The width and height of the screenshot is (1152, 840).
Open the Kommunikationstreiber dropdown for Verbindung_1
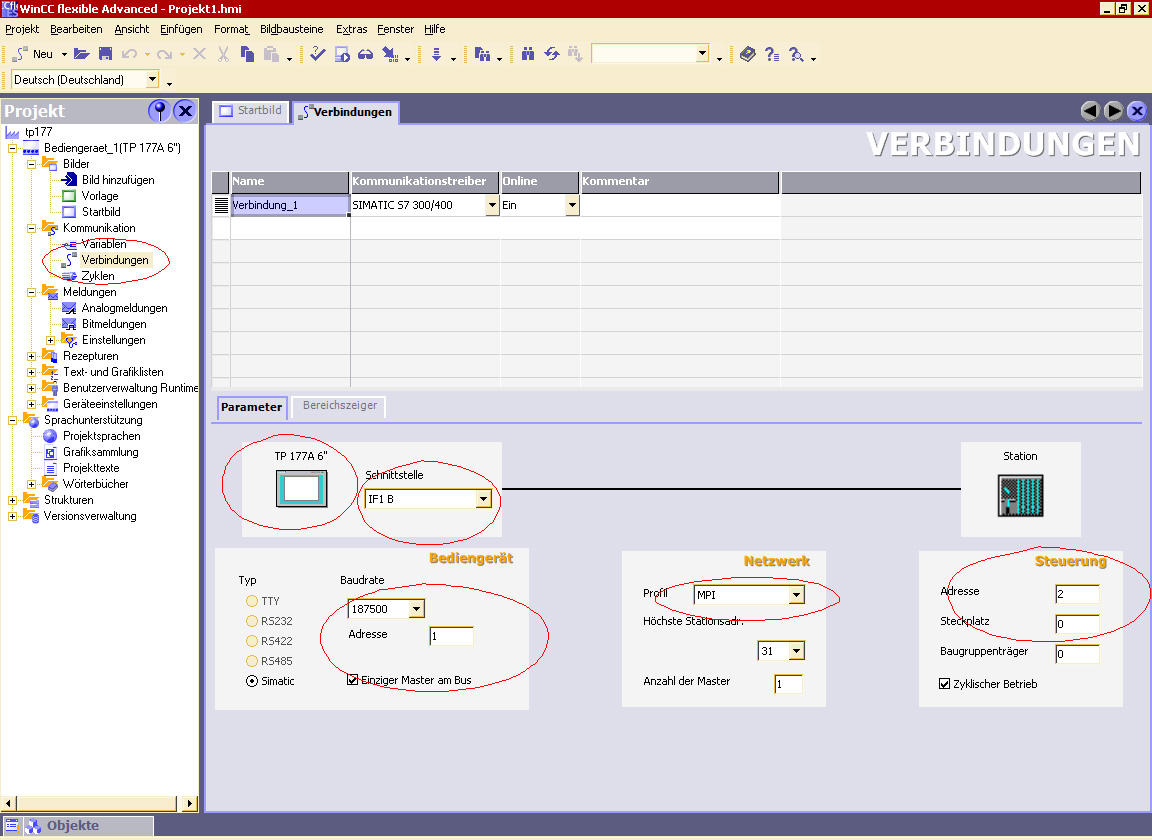coord(492,205)
